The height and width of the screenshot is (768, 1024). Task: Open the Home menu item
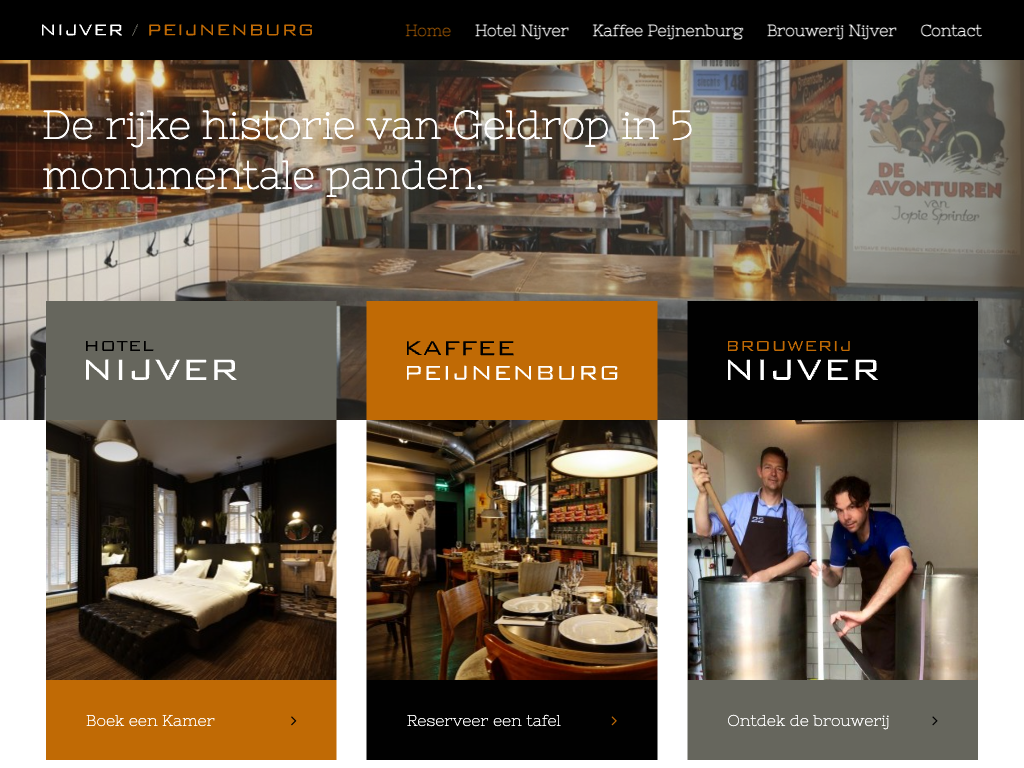click(x=428, y=31)
